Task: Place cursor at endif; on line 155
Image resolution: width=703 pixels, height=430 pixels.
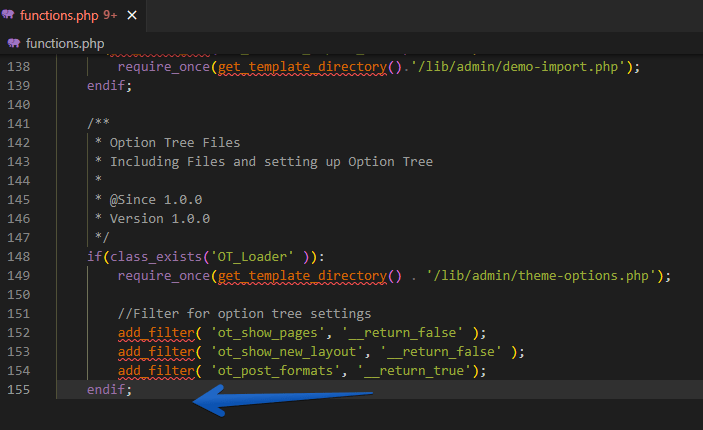Action: tap(109, 389)
